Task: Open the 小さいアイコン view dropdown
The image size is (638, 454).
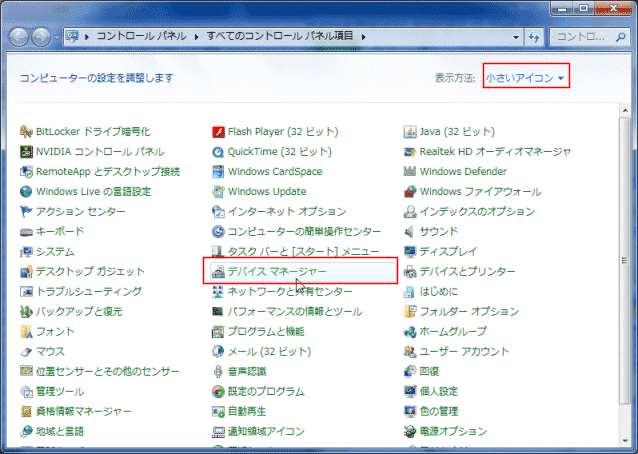Action: 526,78
